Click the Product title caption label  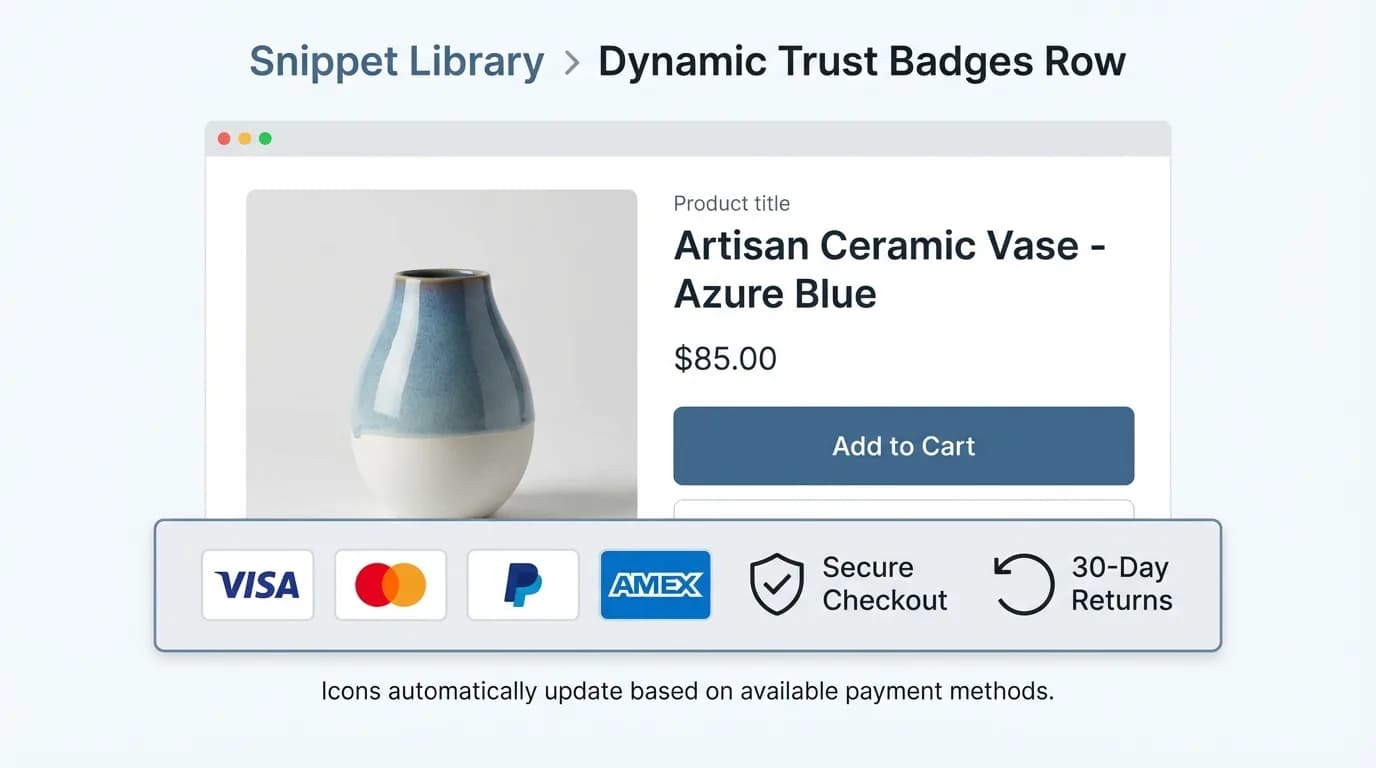(x=732, y=204)
